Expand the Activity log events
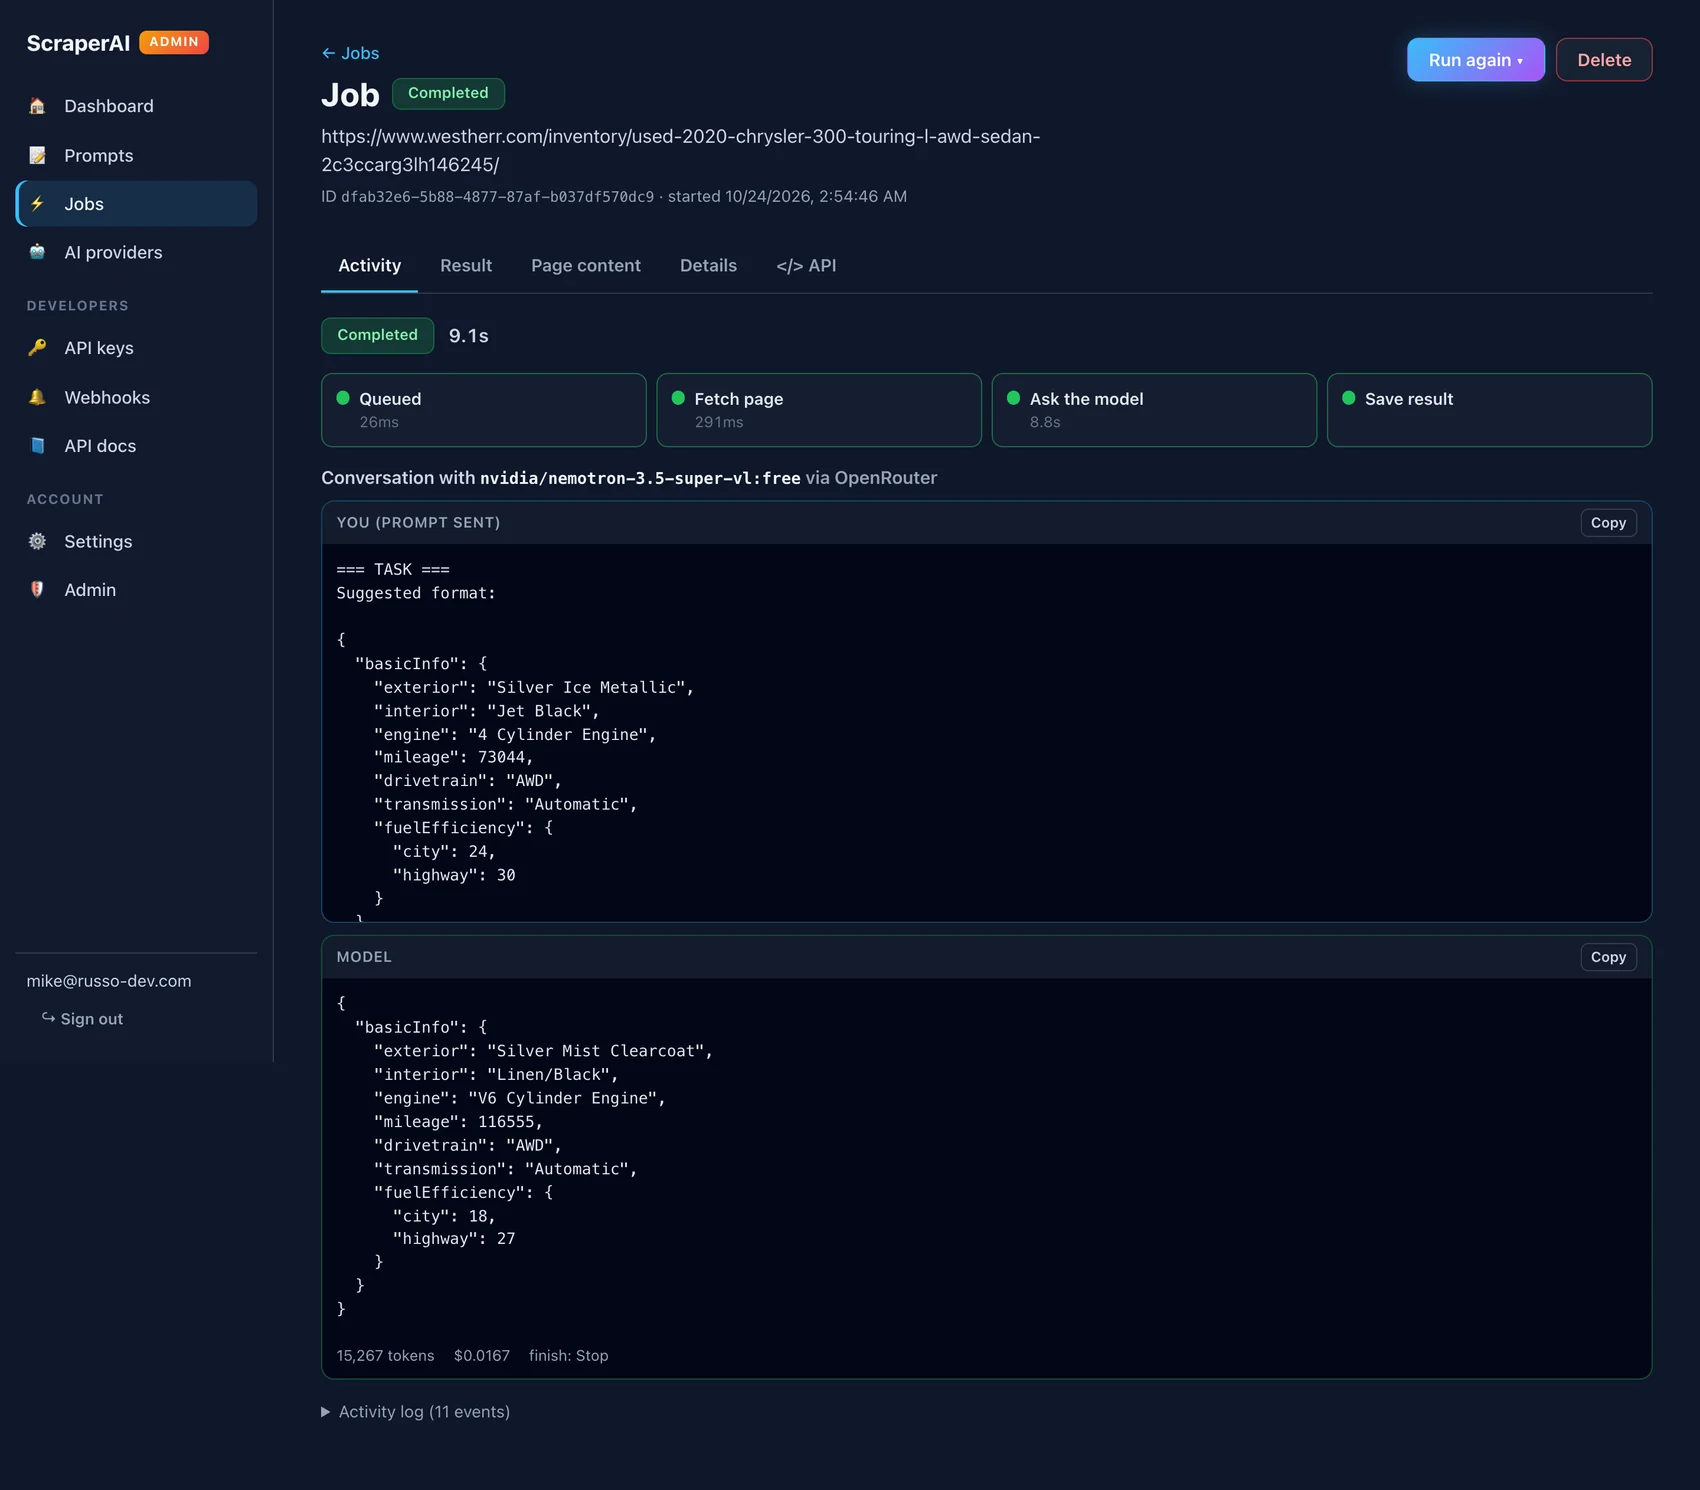Image resolution: width=1700 pixels, height=1490 pixels. [x=415, y=1412]
